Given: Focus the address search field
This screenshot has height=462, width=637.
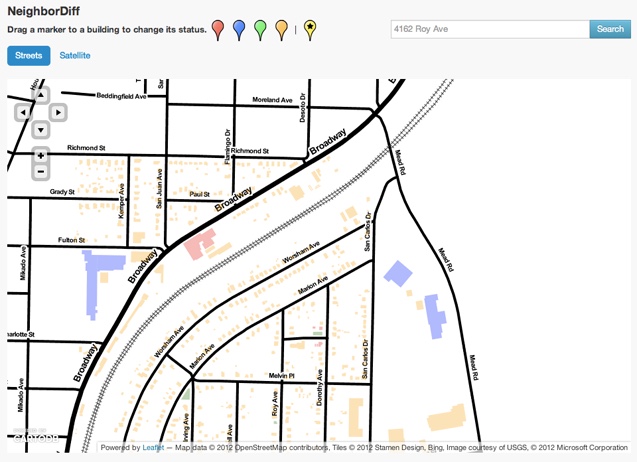Looking at the screenshot, I should click(x=490, y=29).
